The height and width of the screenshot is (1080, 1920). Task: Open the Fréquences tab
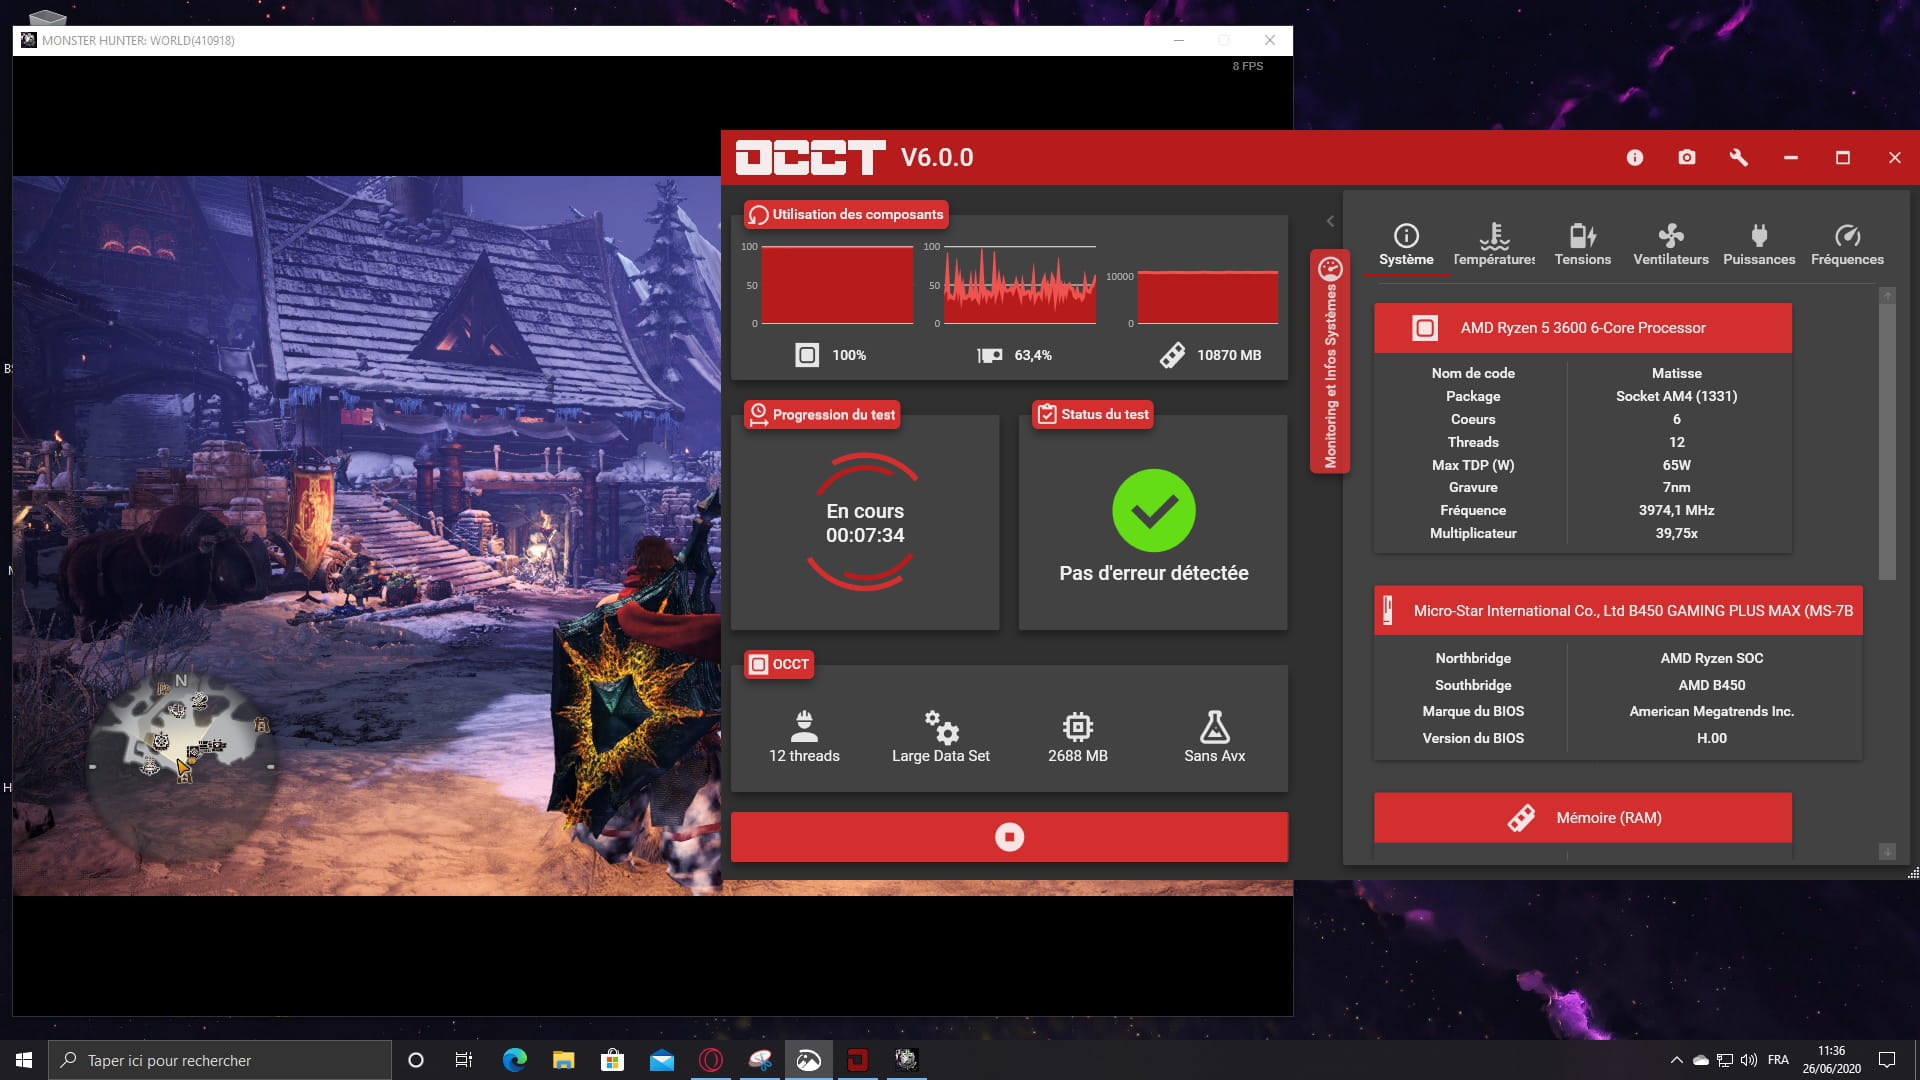click(x=1847, y=245)
